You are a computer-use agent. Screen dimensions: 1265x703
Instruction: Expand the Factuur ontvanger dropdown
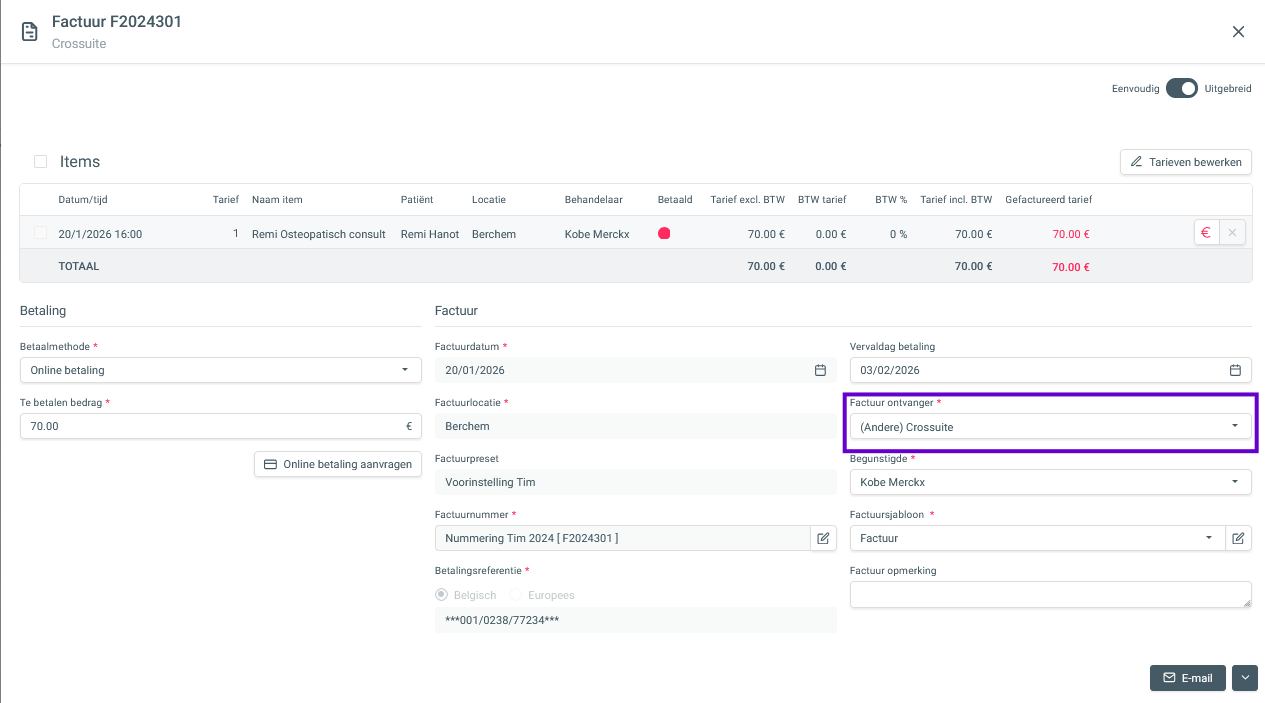1049,426
